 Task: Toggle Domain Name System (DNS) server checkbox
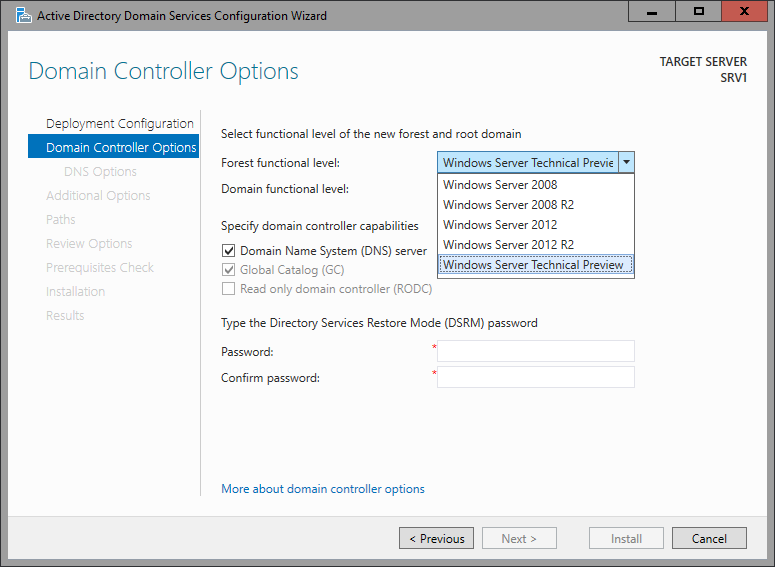228,251
